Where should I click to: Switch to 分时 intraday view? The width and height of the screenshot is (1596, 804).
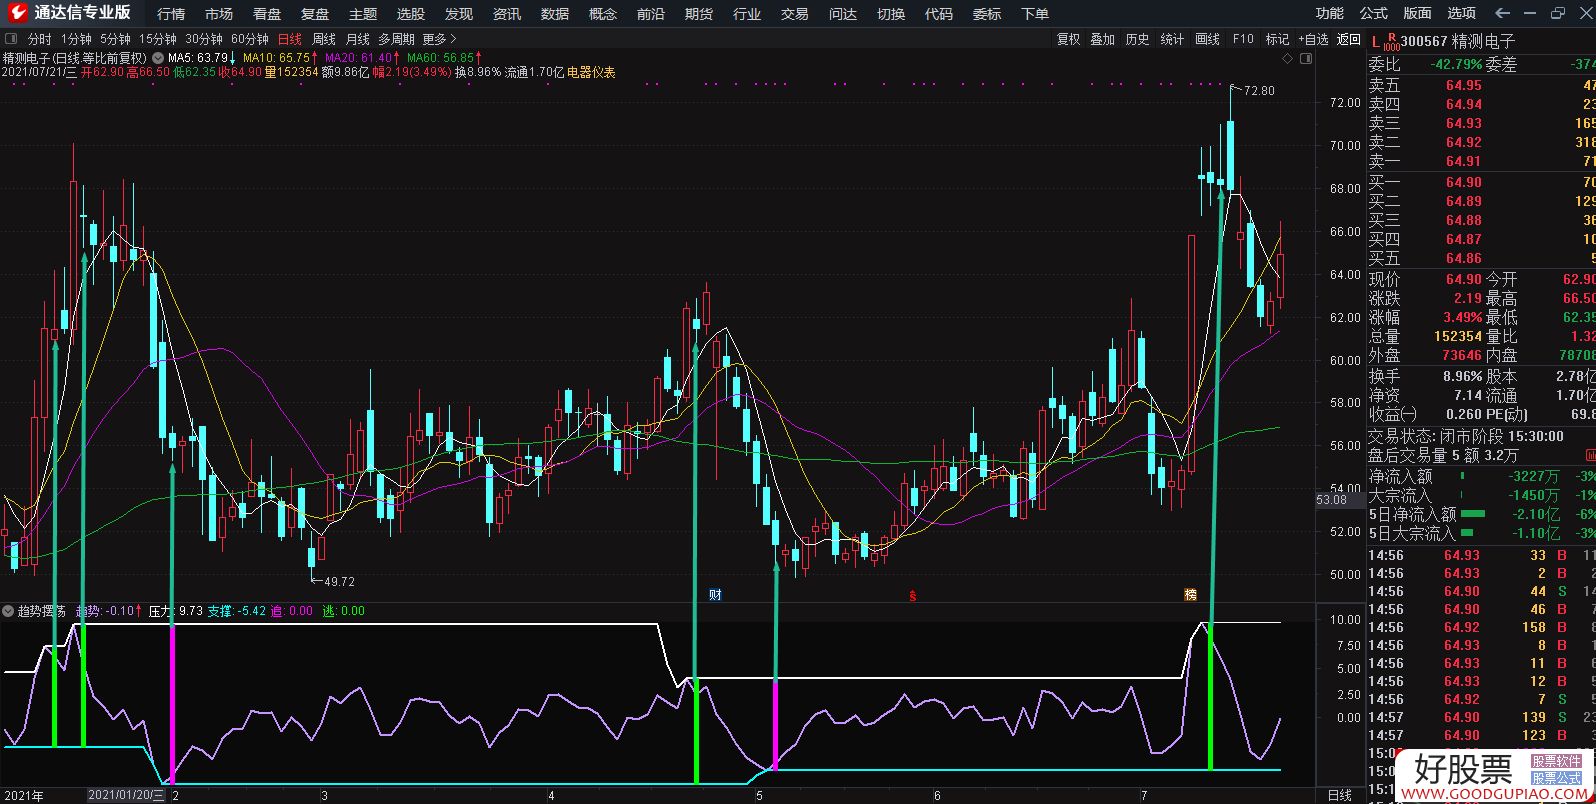(x=40, y=39)
